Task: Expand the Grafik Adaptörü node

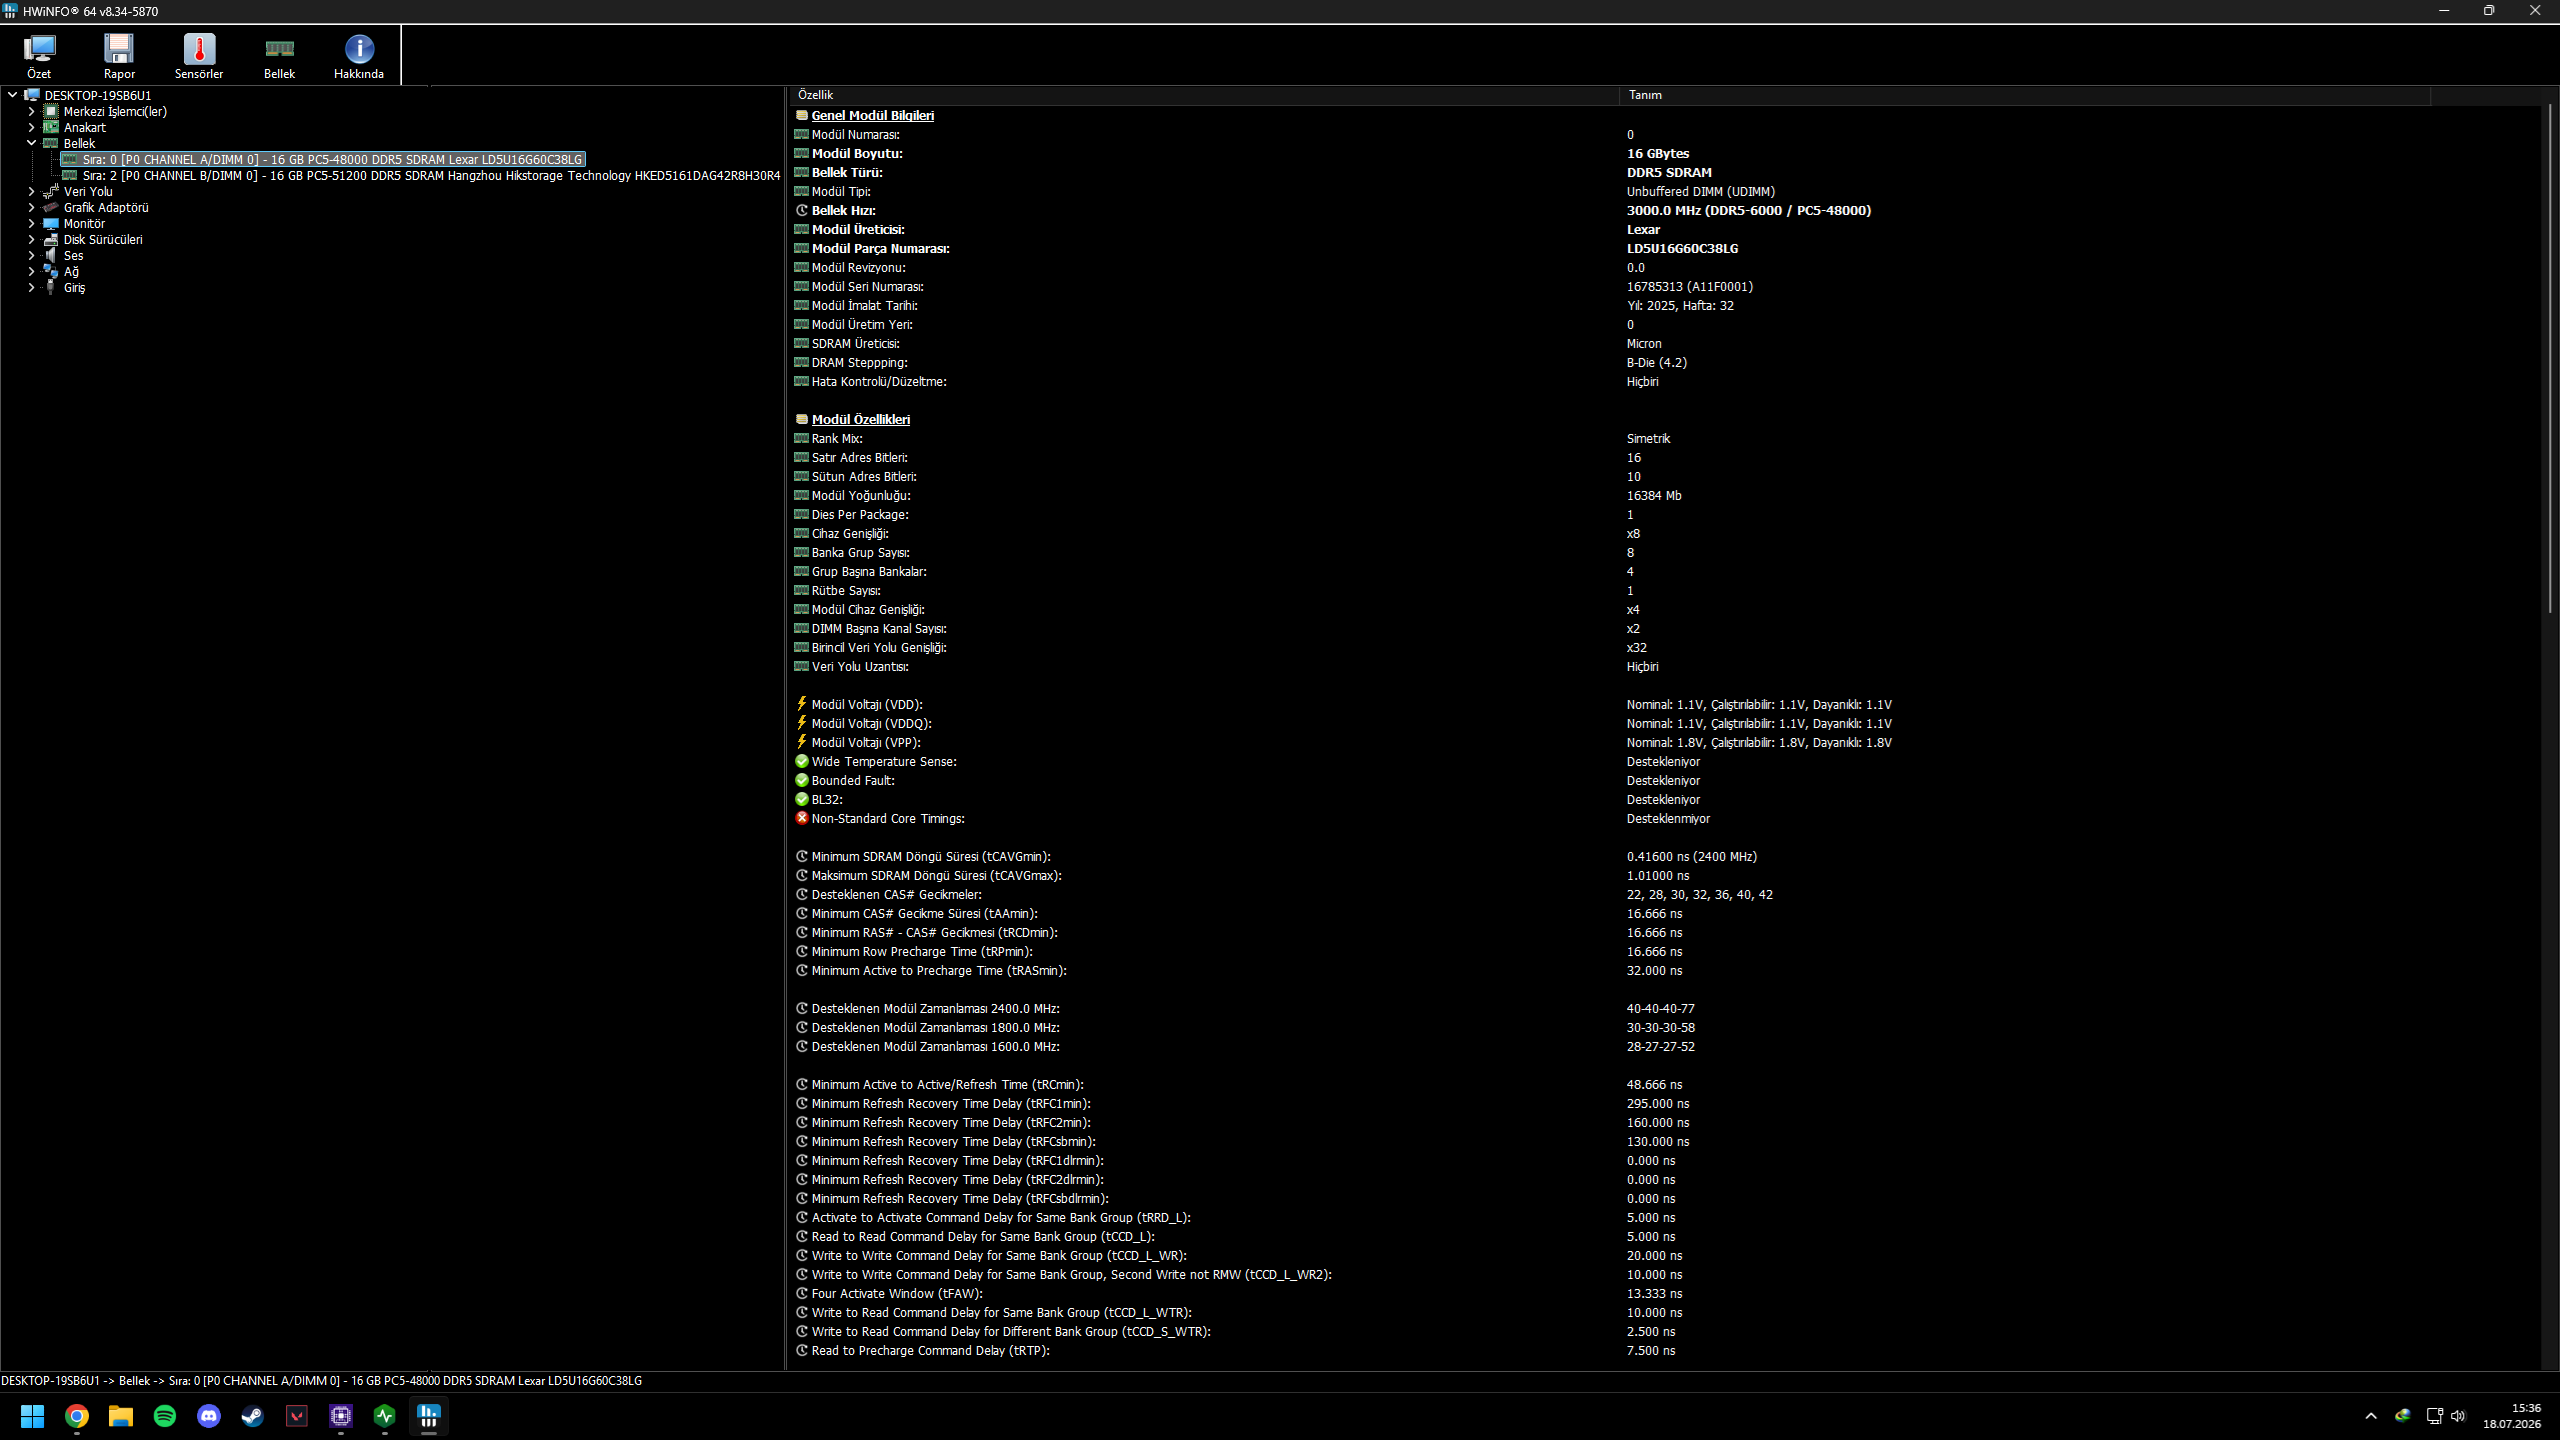Action: pyautogui.click(x=31, y=208)
